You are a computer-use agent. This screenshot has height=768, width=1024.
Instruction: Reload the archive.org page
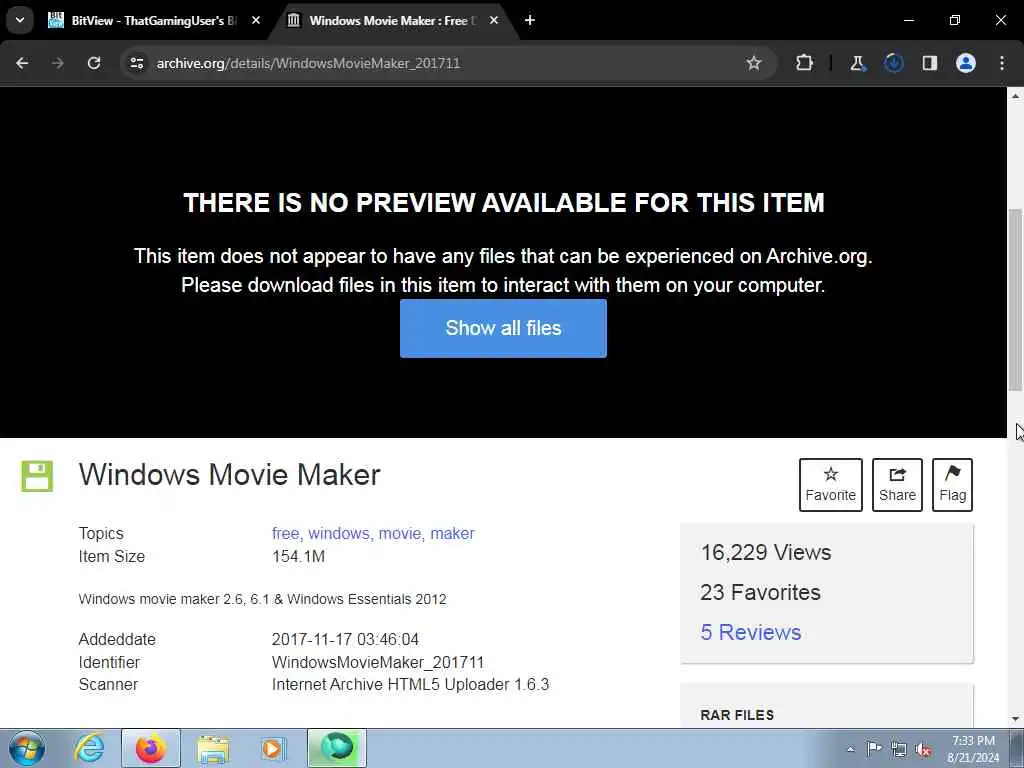click(x=94, y=63)
